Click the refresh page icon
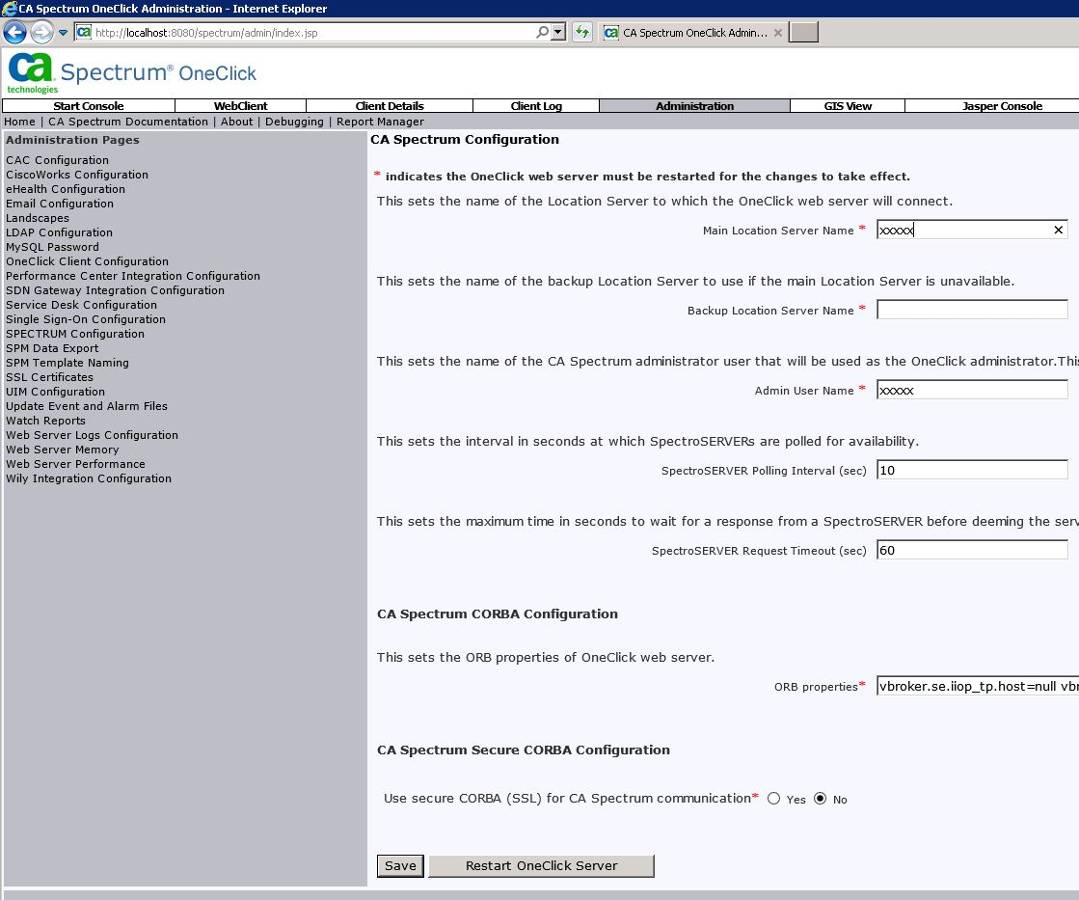Screen dimensions: 1079x900 582,32
